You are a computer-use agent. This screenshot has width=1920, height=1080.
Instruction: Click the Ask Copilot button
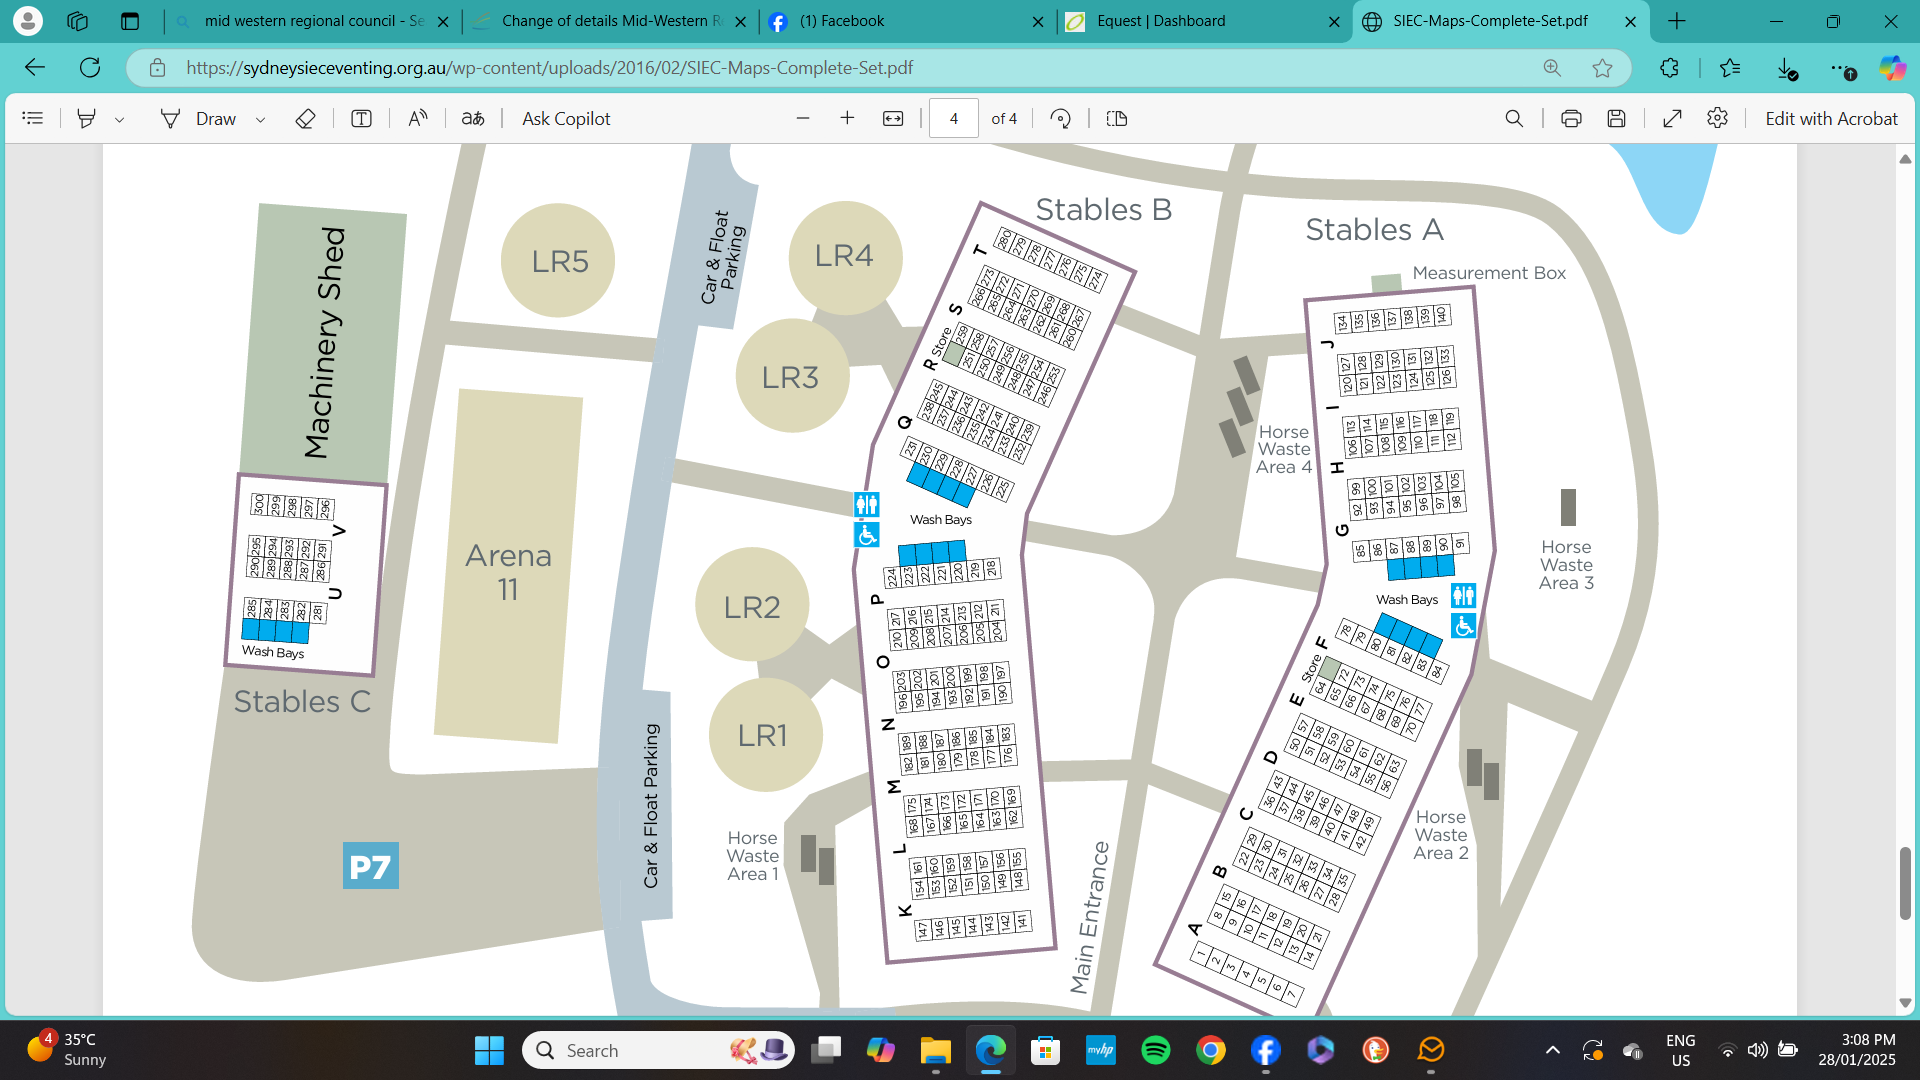click(566, 119)
